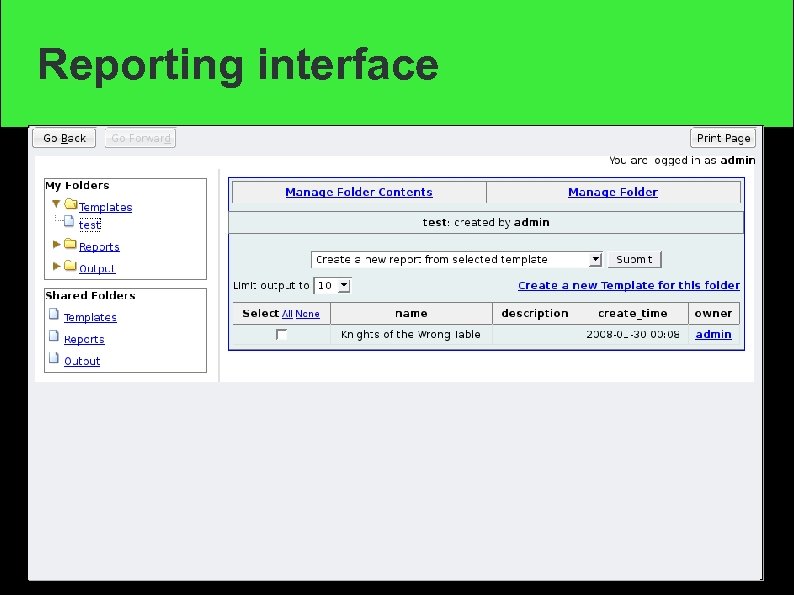Click the Select All link
794x595 pixels.
[x=287, y=314]
